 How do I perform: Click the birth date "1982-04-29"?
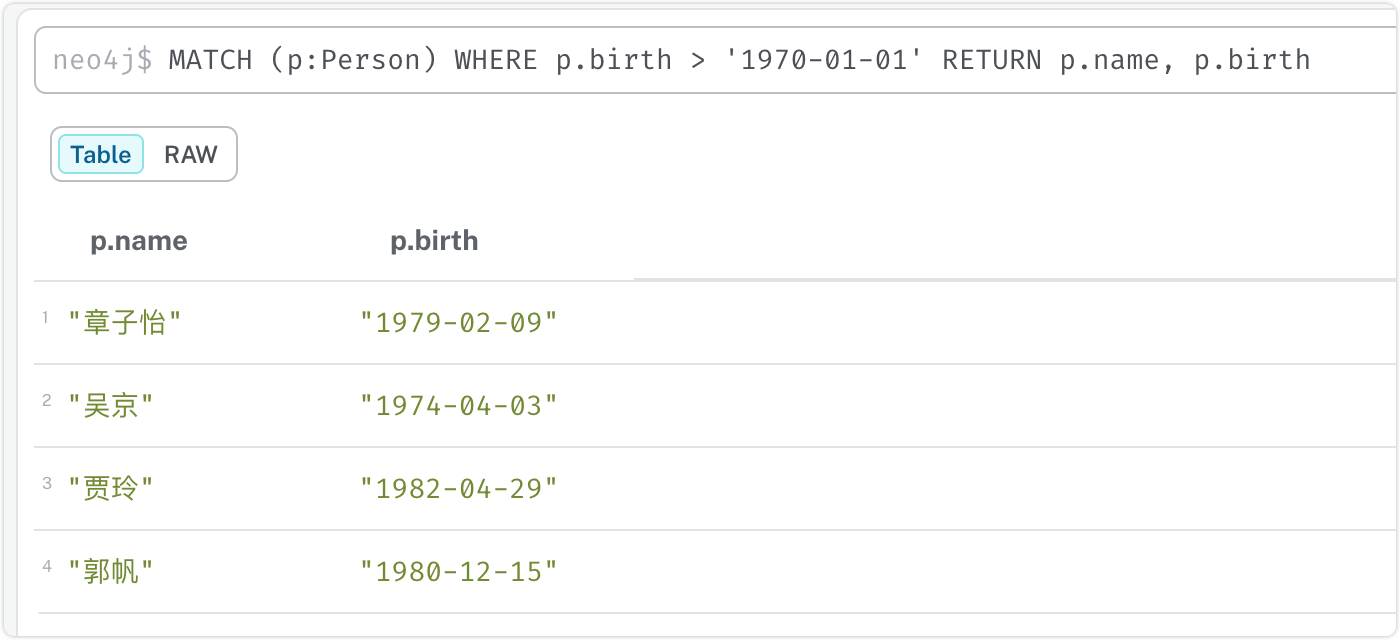click(x=459, y=489)
